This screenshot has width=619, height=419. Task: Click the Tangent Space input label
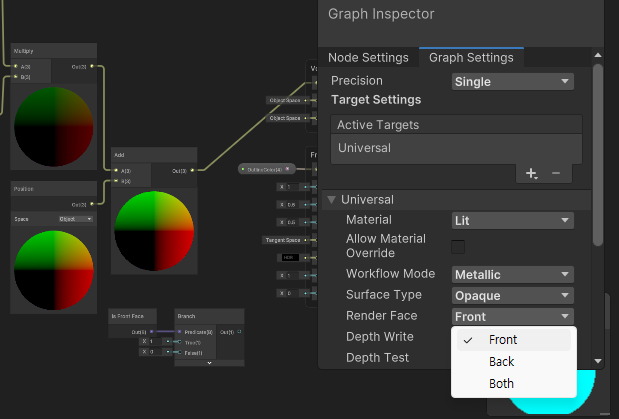tap(283, 240)
